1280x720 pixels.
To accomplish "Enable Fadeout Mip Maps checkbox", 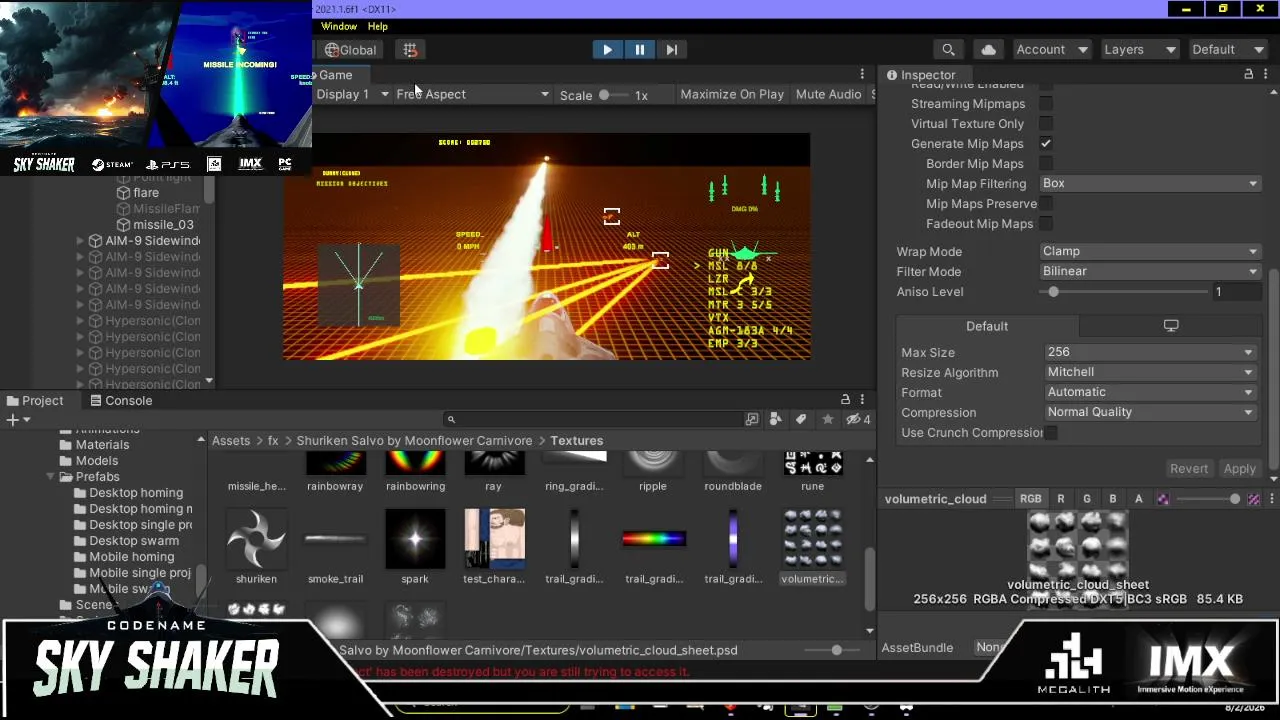I will pos(1046,224).
